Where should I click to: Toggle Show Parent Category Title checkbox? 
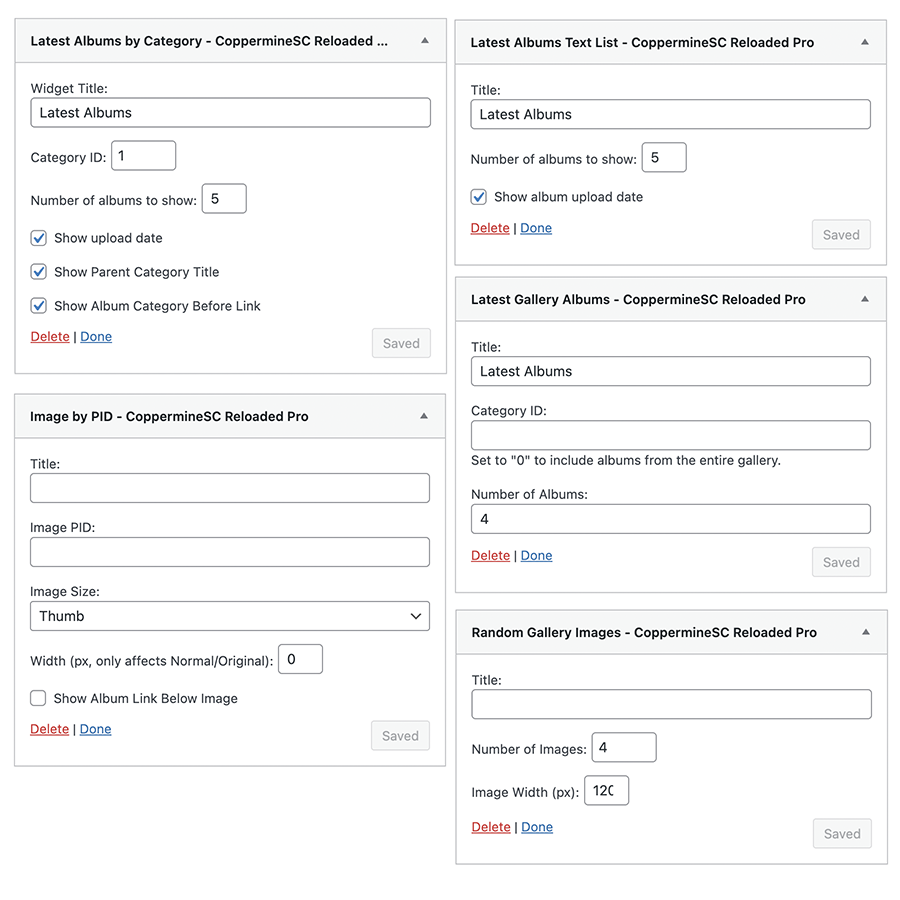pos(39,272)
